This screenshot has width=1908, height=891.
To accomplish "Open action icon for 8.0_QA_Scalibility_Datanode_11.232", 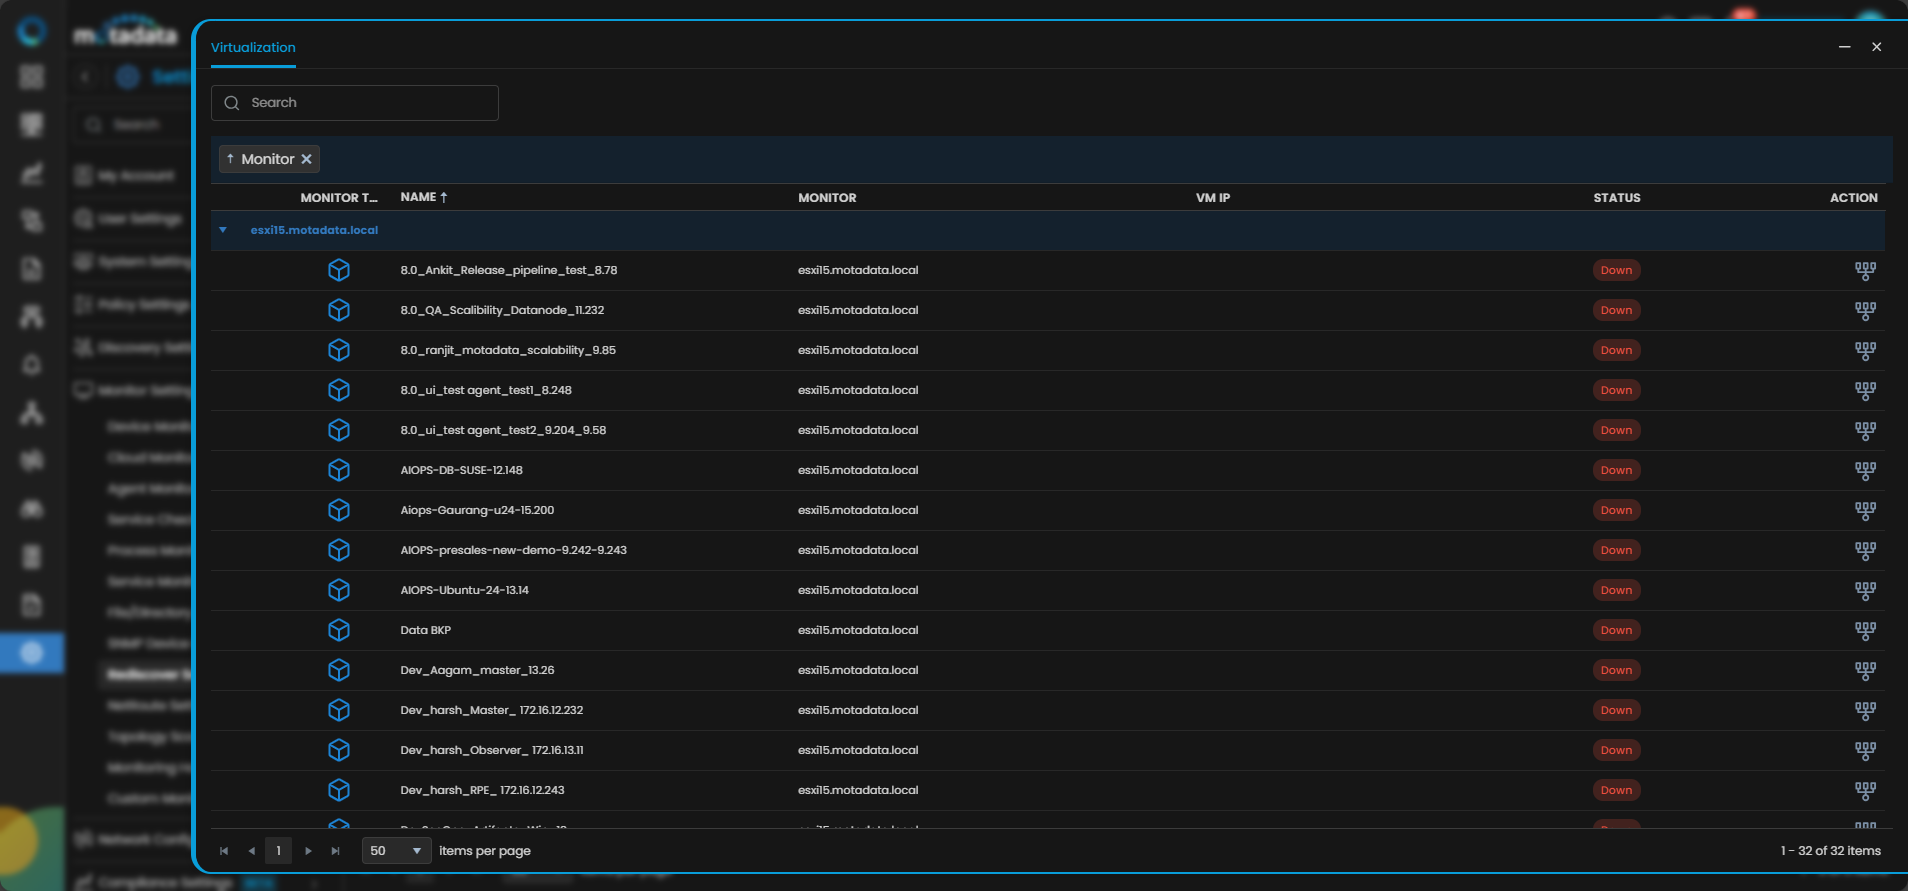I will [x=1865, y=311].
